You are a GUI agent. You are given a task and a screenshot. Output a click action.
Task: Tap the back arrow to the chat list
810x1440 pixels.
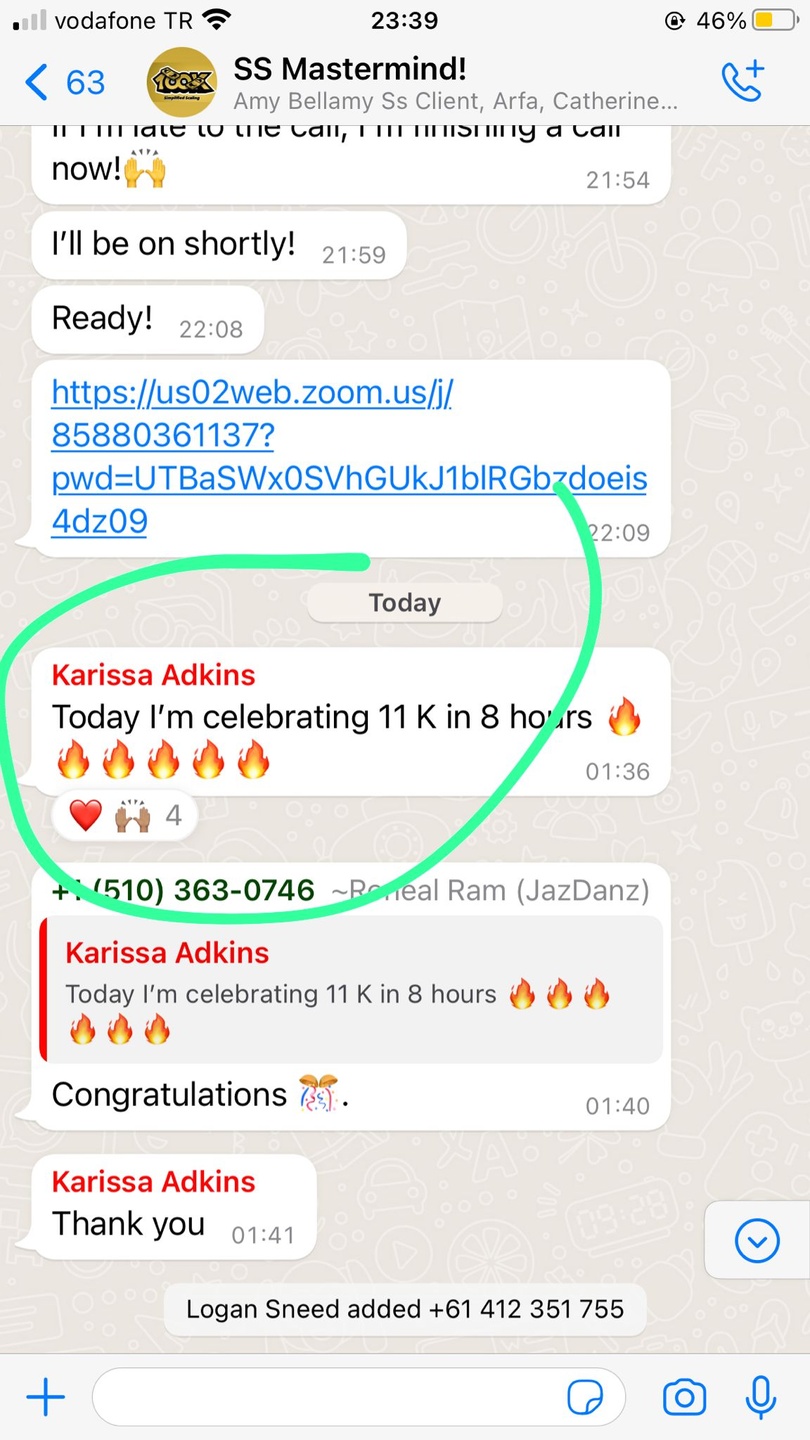[x=36, y=82]
